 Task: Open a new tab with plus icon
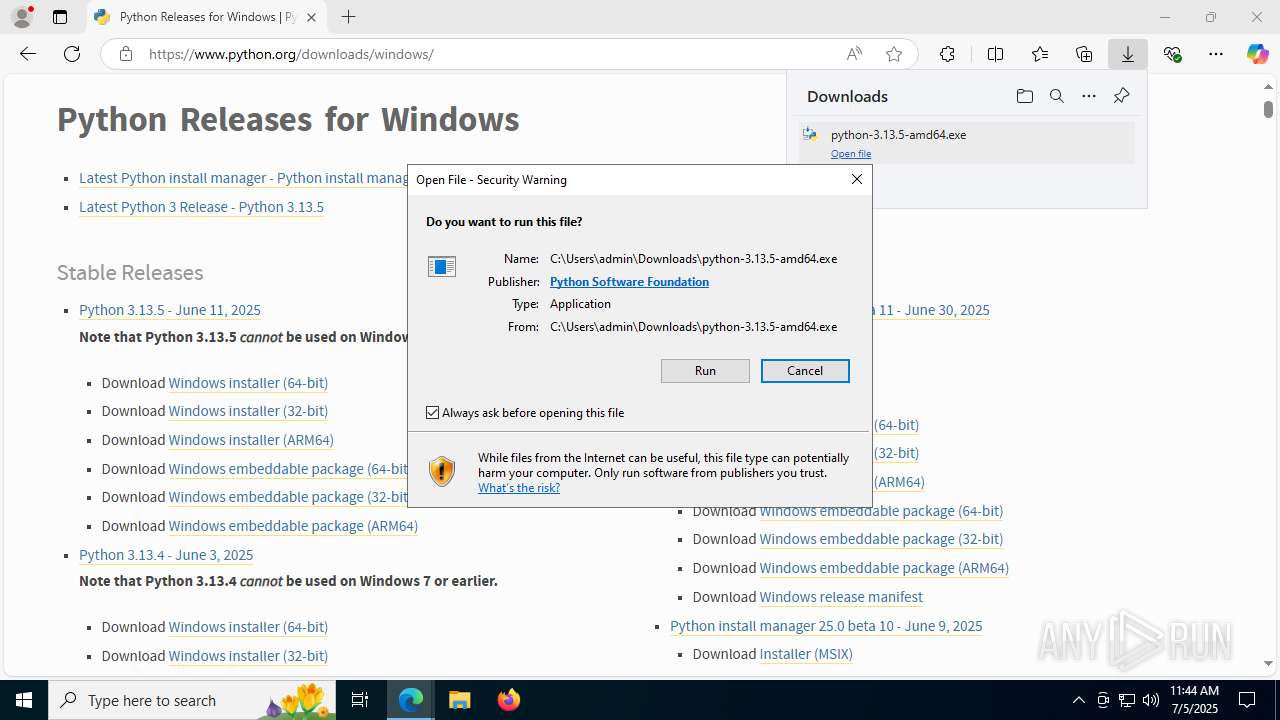pyautogui.click(x=348, y=17)
